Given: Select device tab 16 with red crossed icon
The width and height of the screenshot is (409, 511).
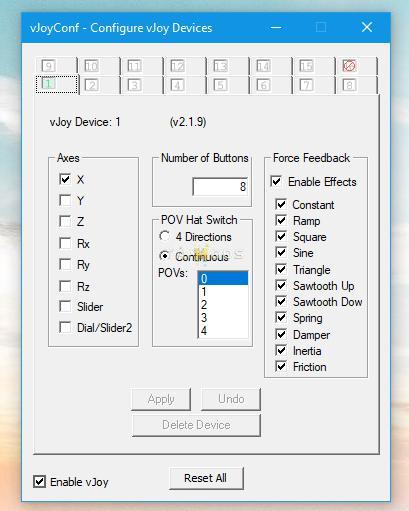Looking at the screenshot, I should coord(349,66).
